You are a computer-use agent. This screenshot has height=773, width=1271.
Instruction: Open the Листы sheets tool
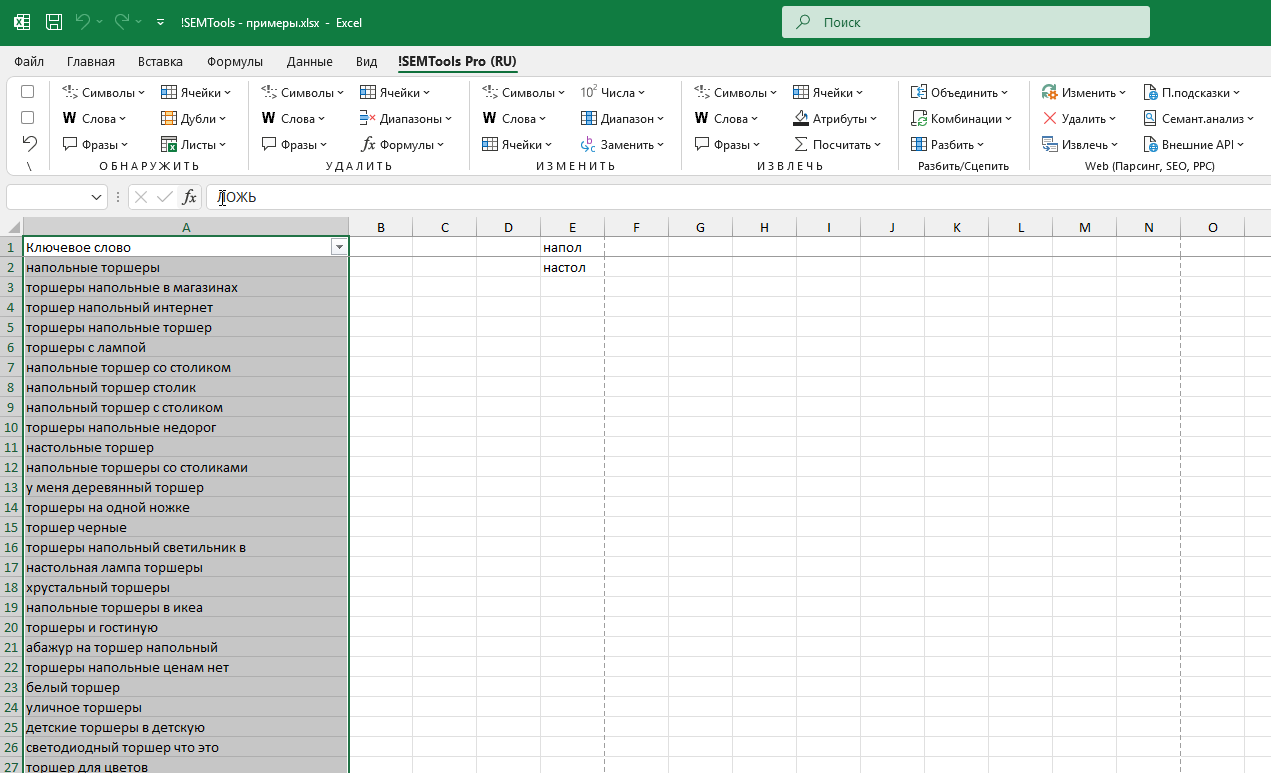pyautogui.click(x=195, y=144)
